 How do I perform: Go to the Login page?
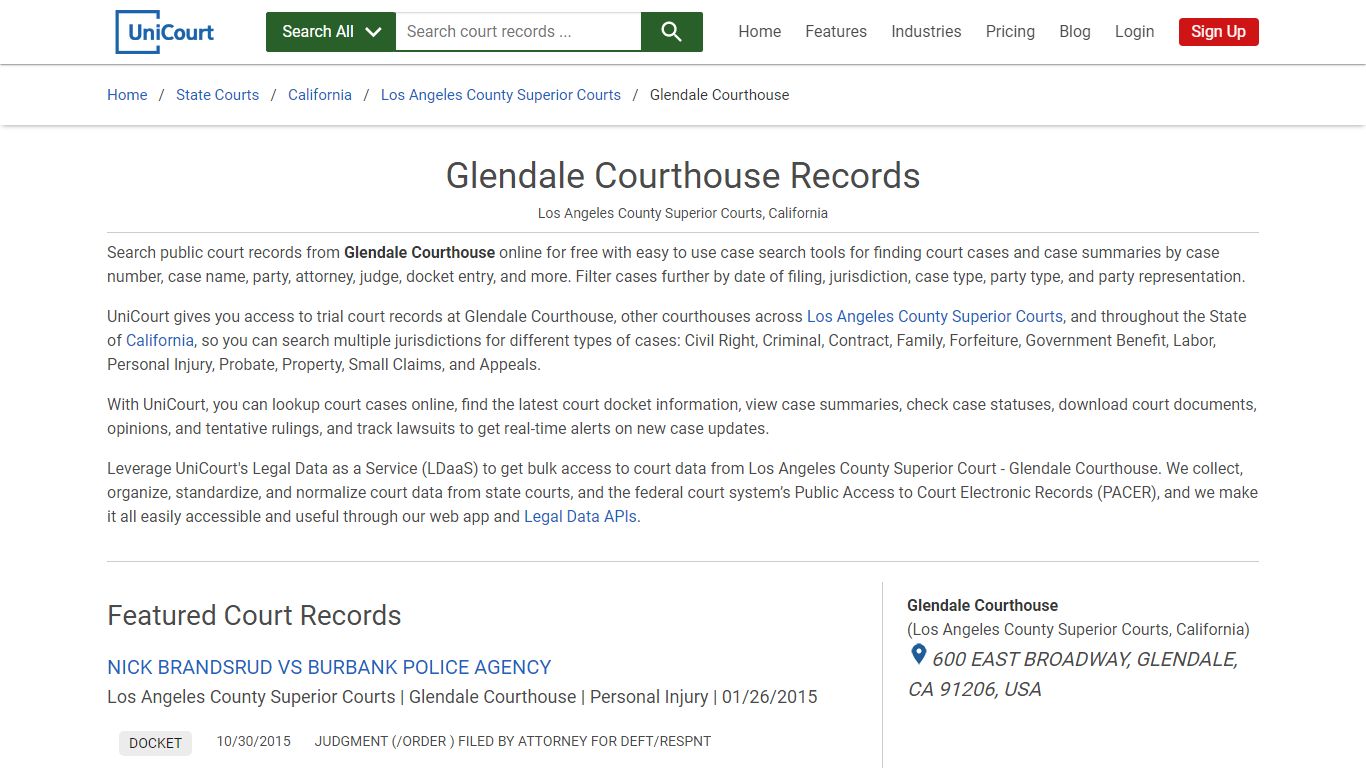point(1134,32)
